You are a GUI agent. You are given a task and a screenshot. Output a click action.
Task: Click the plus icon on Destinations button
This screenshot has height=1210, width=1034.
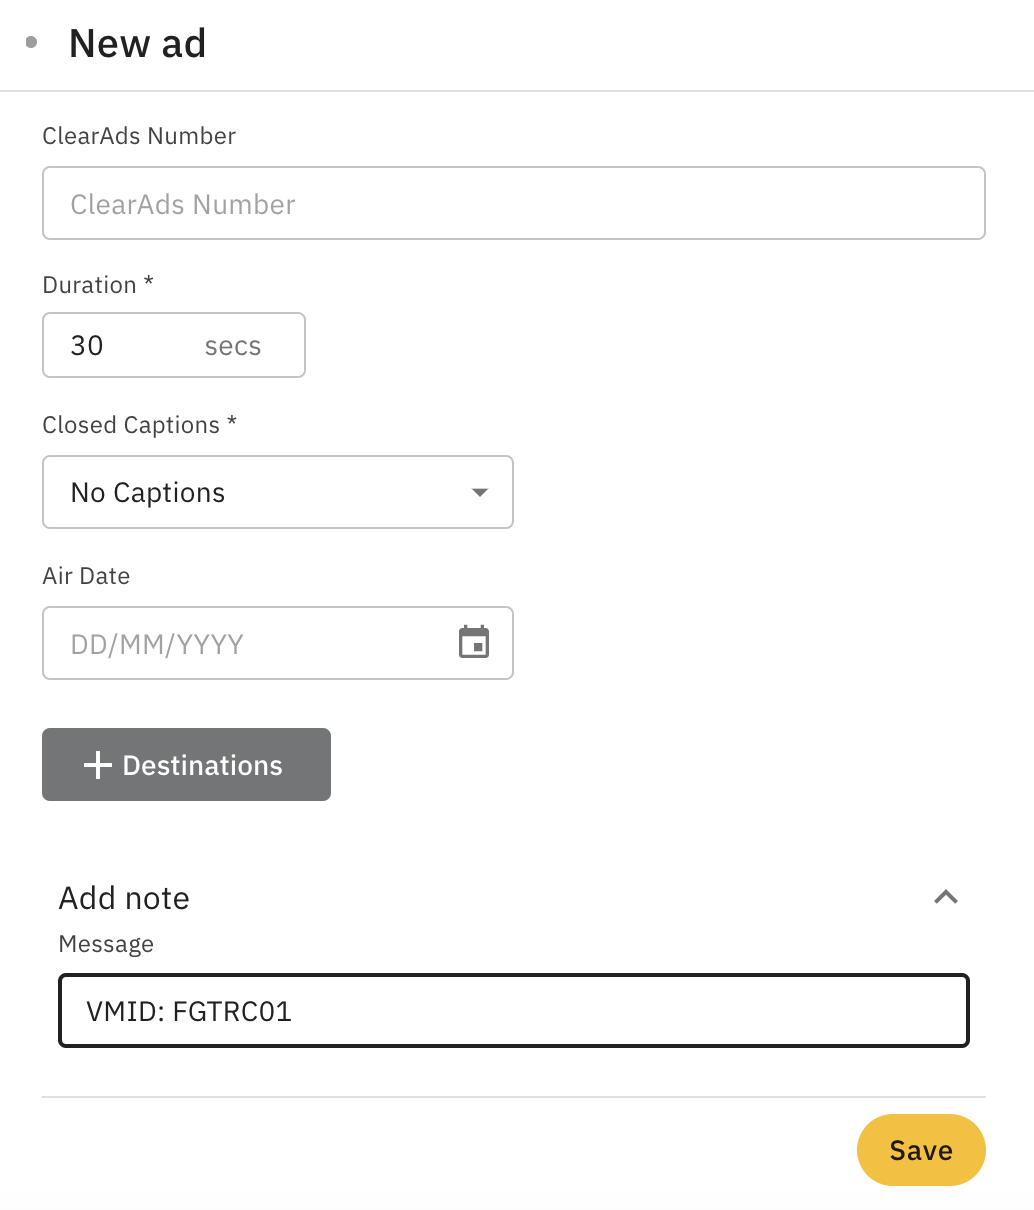coord(97,765)
